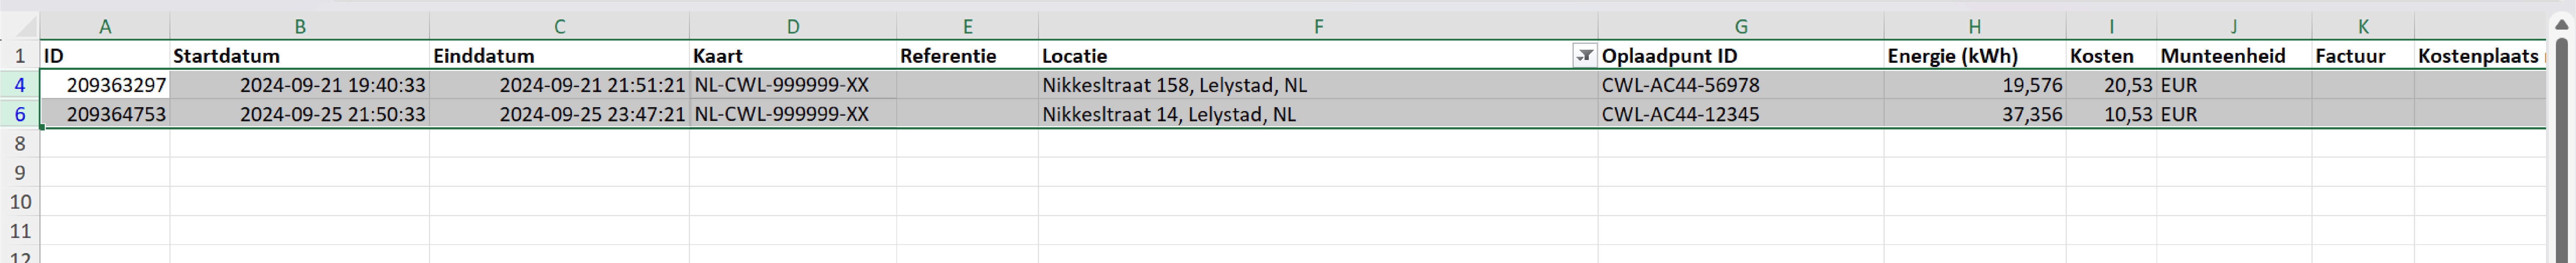2576x263 pixels.
Task: Select row 1 via its row number
Action: coord(20,56)
